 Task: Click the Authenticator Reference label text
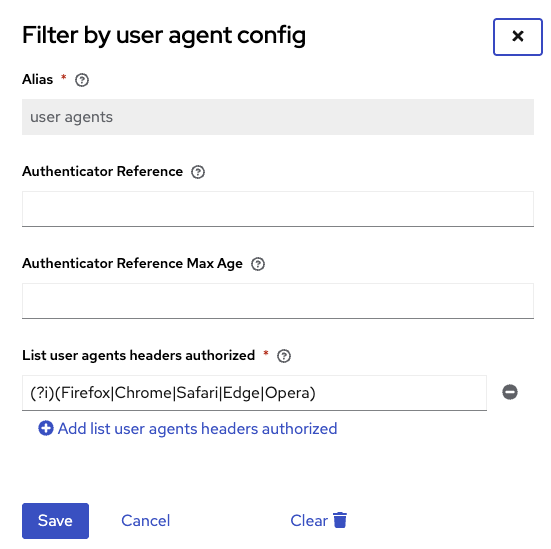click(103, 172)
